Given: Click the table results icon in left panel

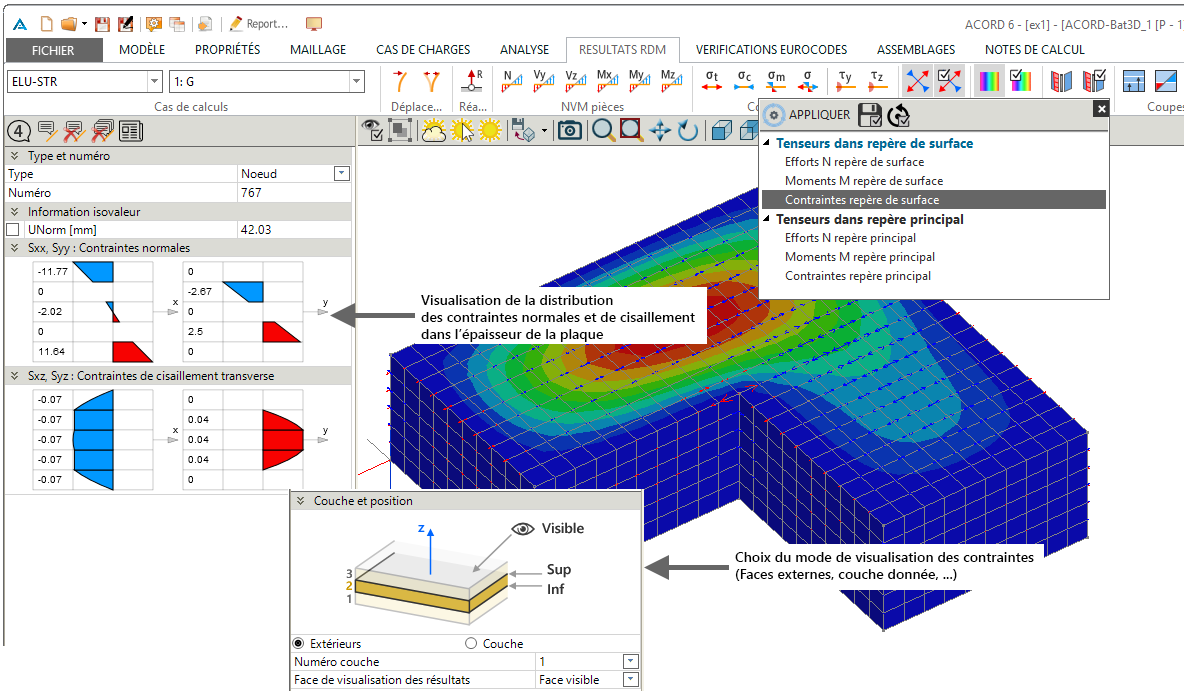Looking at the screenshot, I should point(131,131).
